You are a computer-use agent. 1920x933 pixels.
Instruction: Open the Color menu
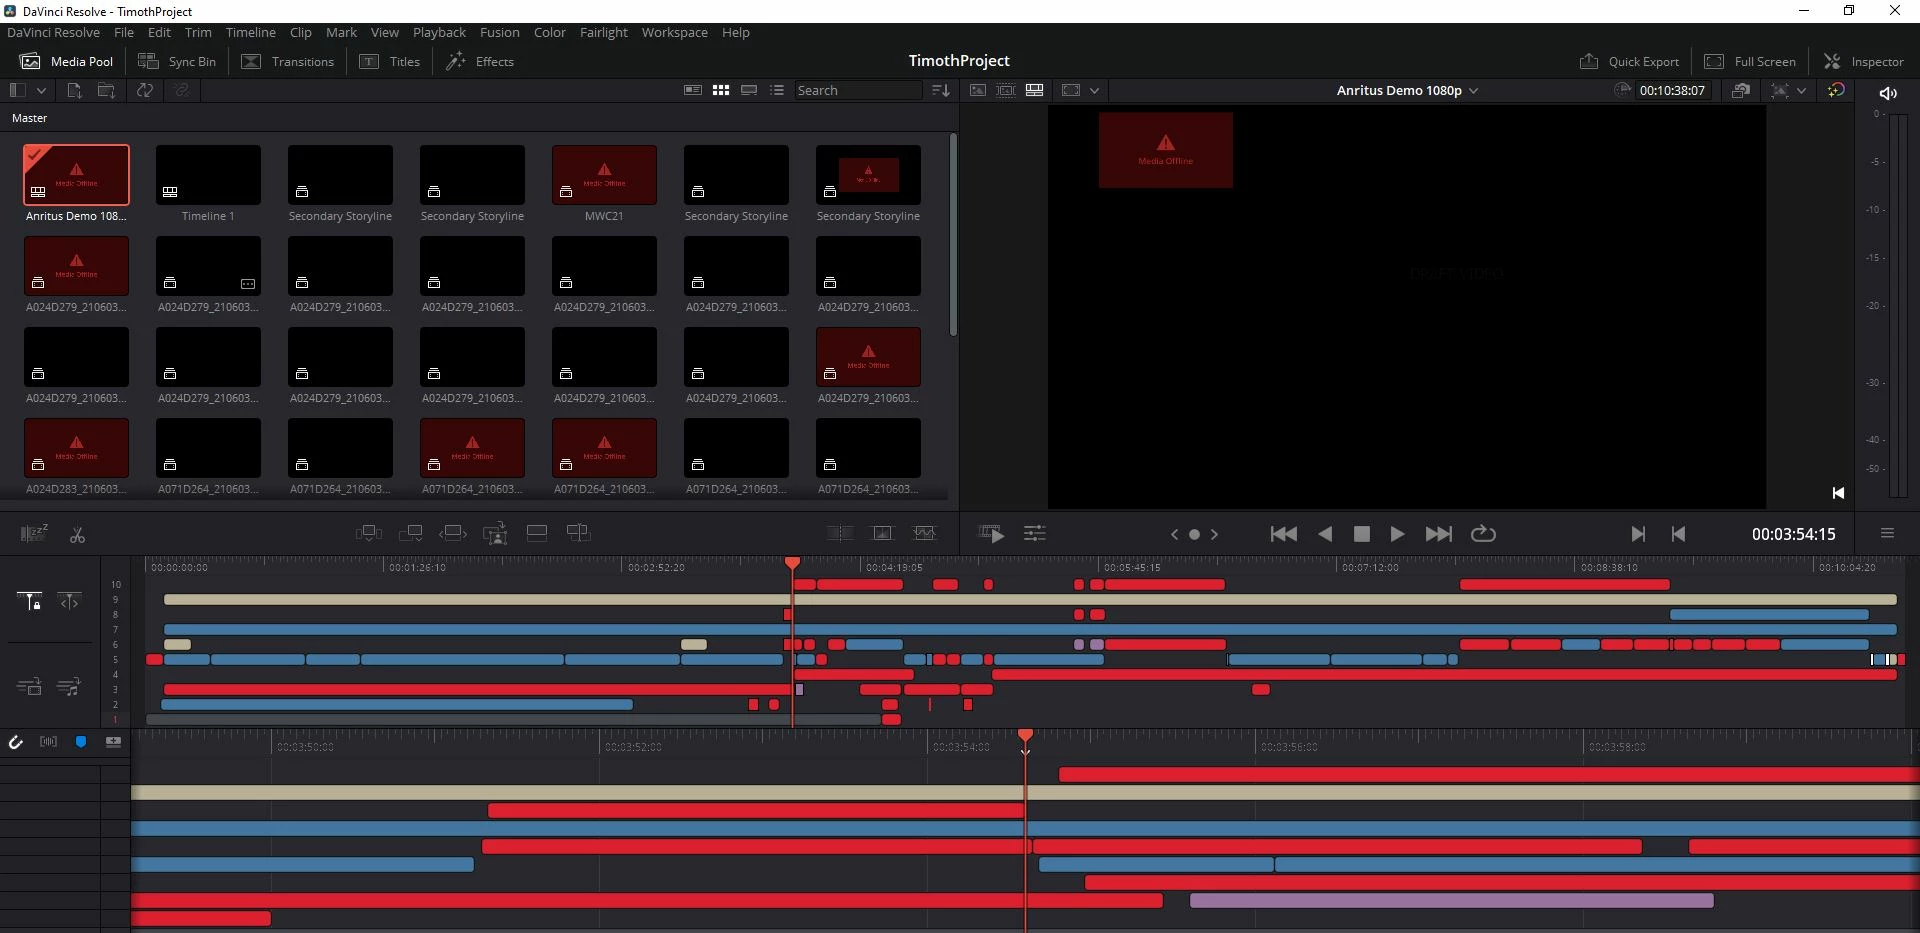pos(549,32)
